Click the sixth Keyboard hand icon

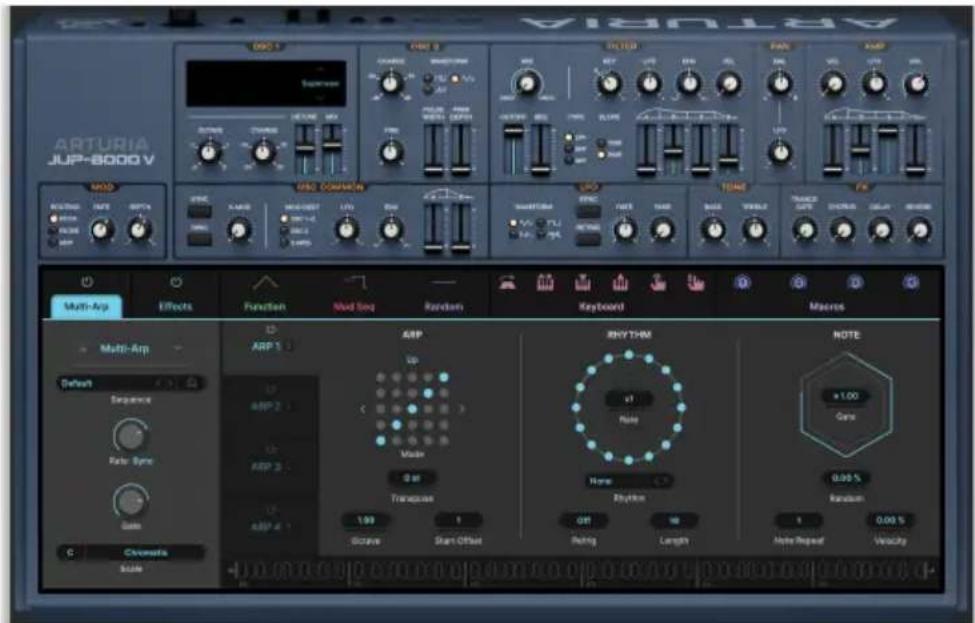695,284
